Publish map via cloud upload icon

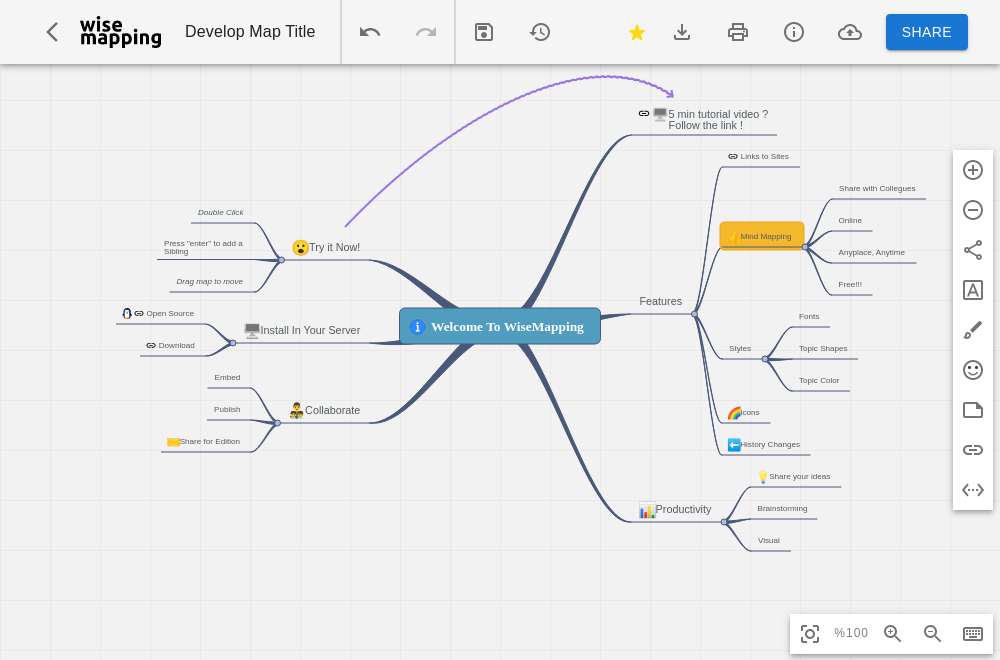click(849, 32)
